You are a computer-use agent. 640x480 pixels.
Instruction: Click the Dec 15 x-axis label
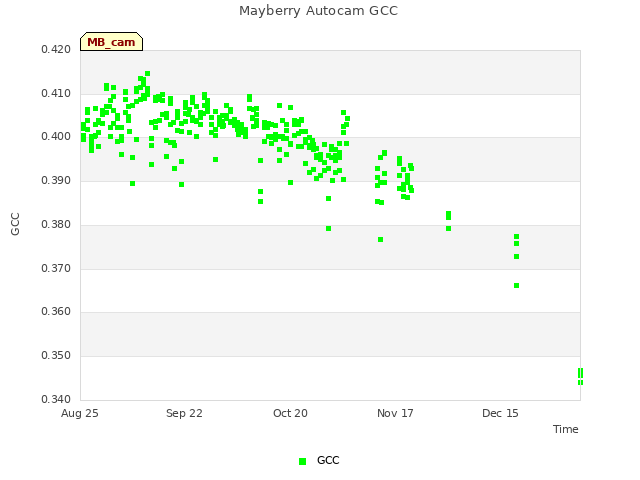pyautogui.click(x=500, y=413)
